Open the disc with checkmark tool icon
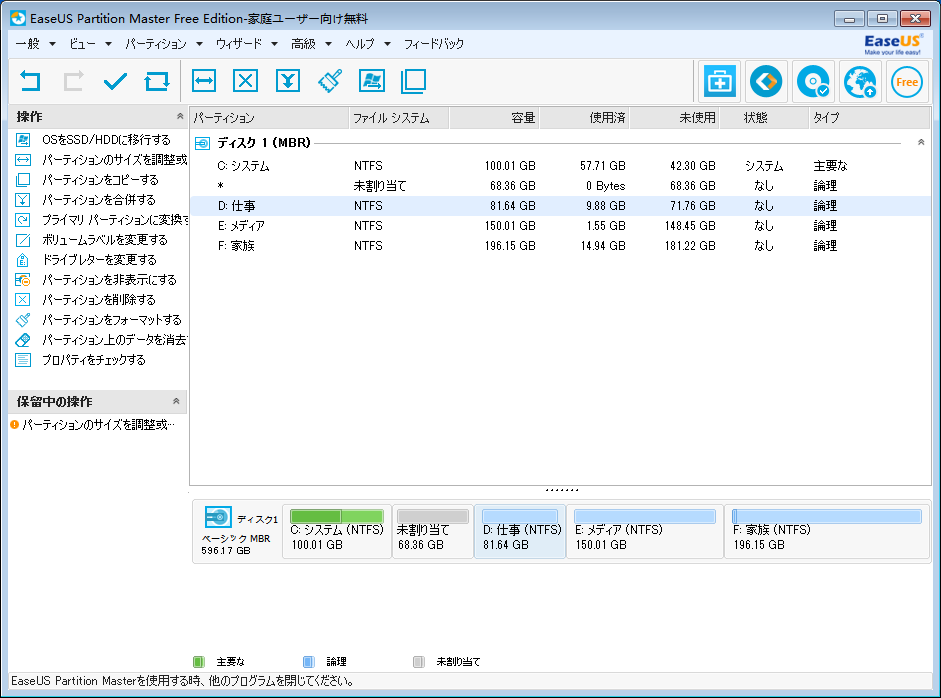 click(x=813, y=81)
